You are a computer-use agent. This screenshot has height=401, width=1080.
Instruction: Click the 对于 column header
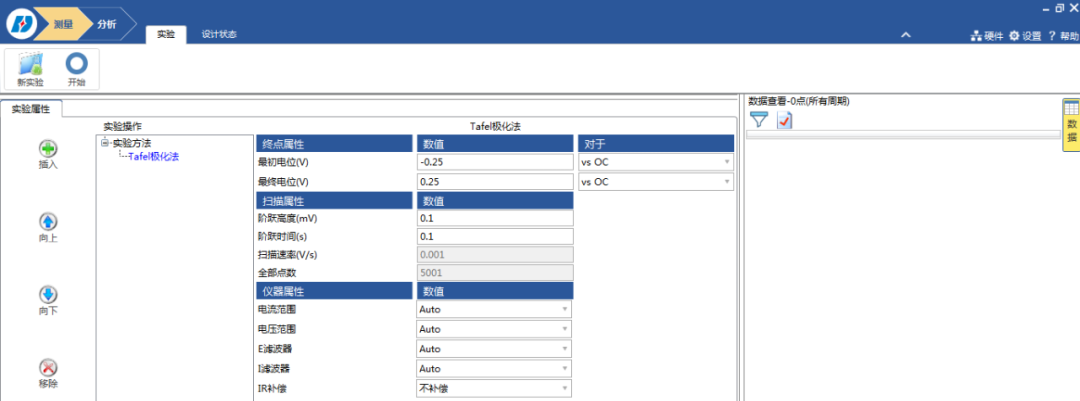click(656, 144)
